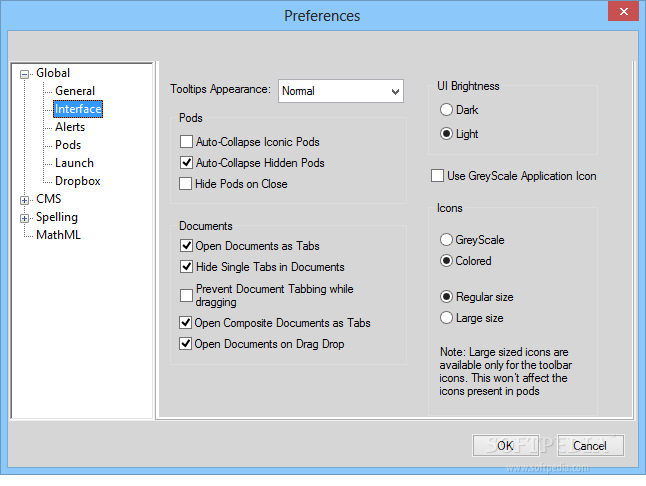Close the Preferences window
The width and height of the screenshot is (646, 486).
point(624,11)
